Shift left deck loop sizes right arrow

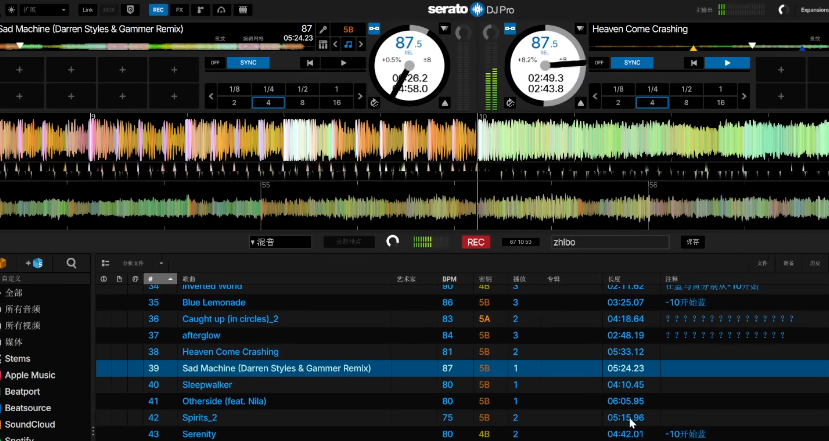pos(360,96)
